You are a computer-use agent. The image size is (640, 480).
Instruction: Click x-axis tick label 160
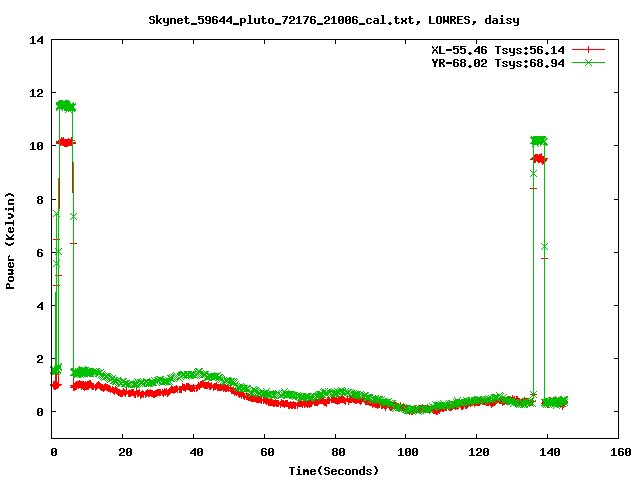[621, 452]
